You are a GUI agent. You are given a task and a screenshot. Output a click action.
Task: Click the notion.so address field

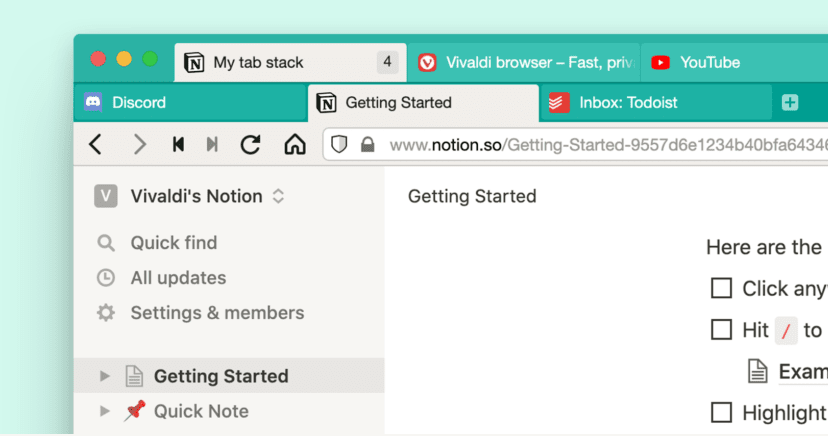(576, 144)
